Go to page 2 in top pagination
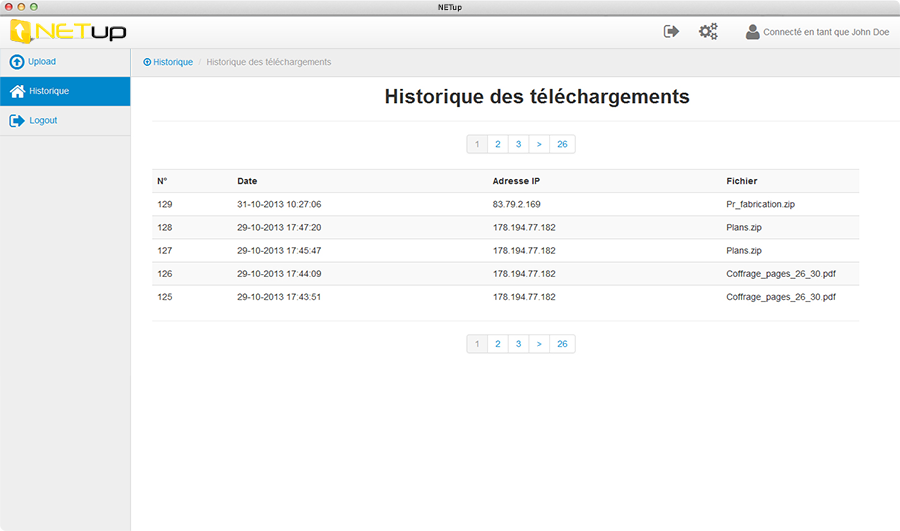 click(x=498, y=144)
